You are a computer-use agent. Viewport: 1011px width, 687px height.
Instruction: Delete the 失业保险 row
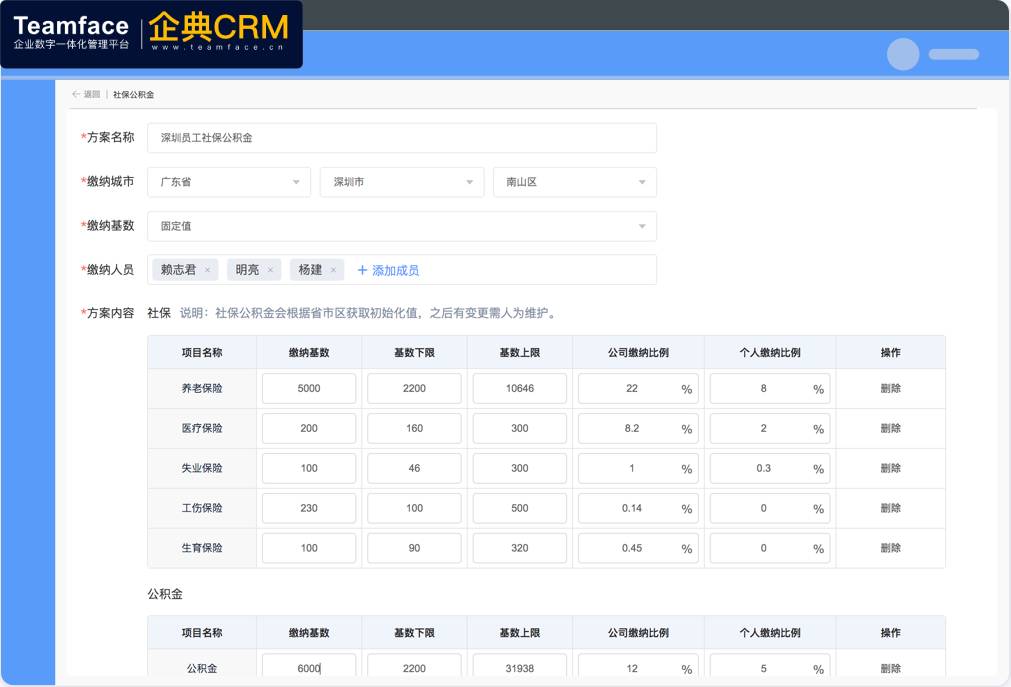pos(890,468)
